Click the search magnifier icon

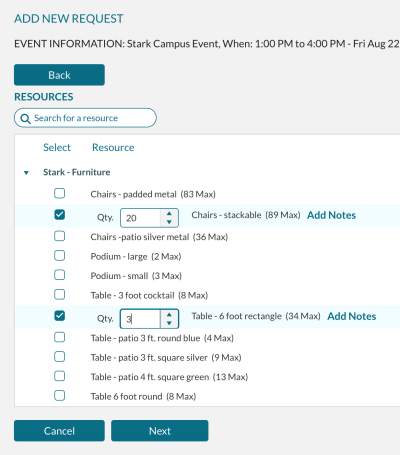point(25,118)
